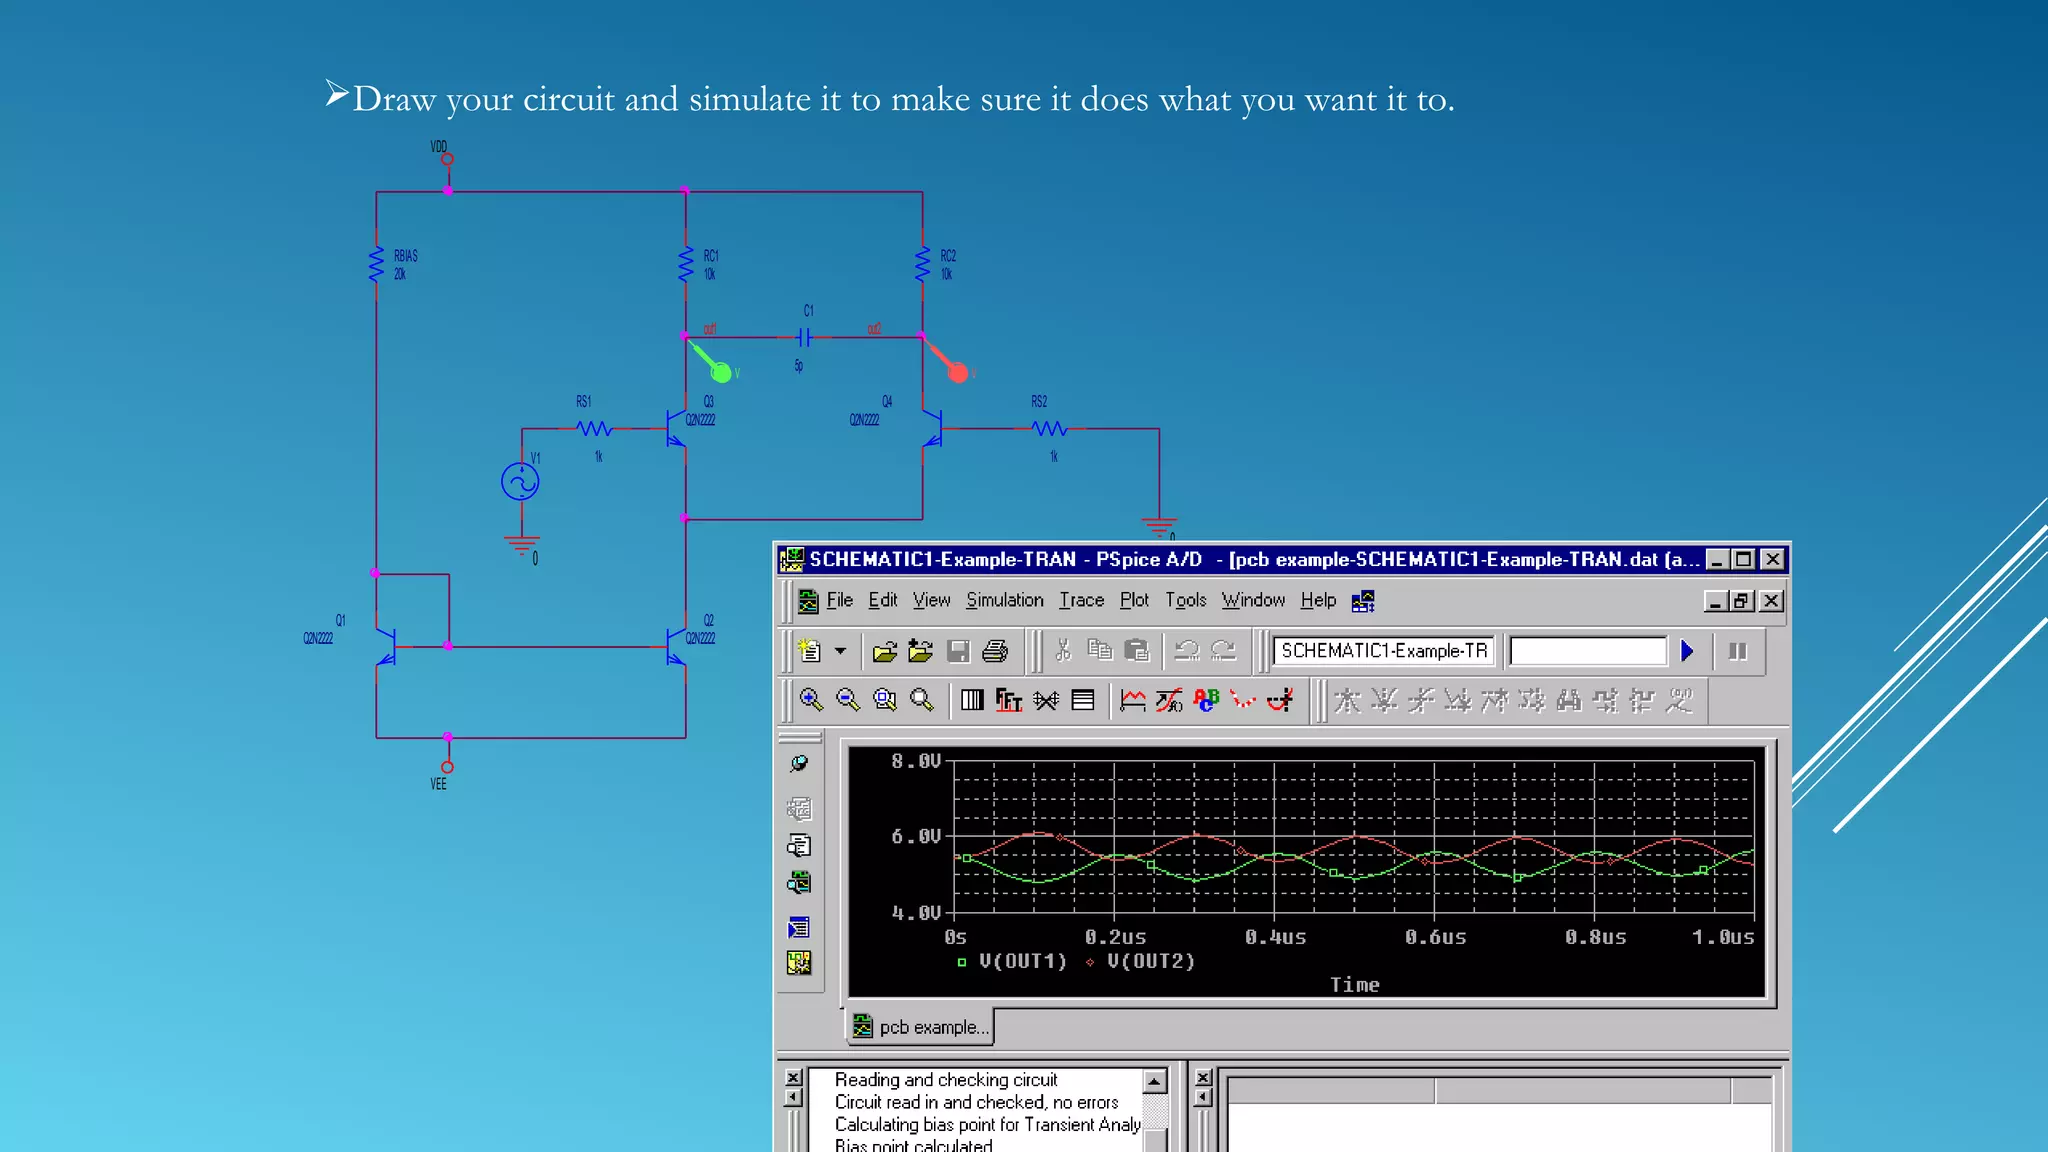Click the Text Label ABC icon
Viewport: 2048px width, 1152px height.
tap(1207, 700)
